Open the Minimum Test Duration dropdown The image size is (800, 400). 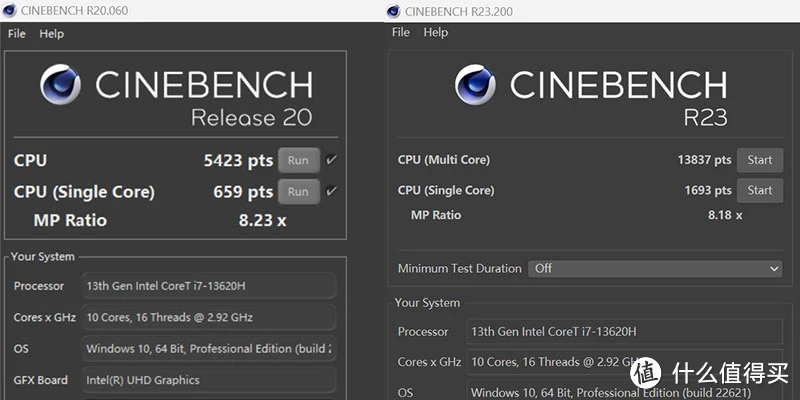(655, 268)
